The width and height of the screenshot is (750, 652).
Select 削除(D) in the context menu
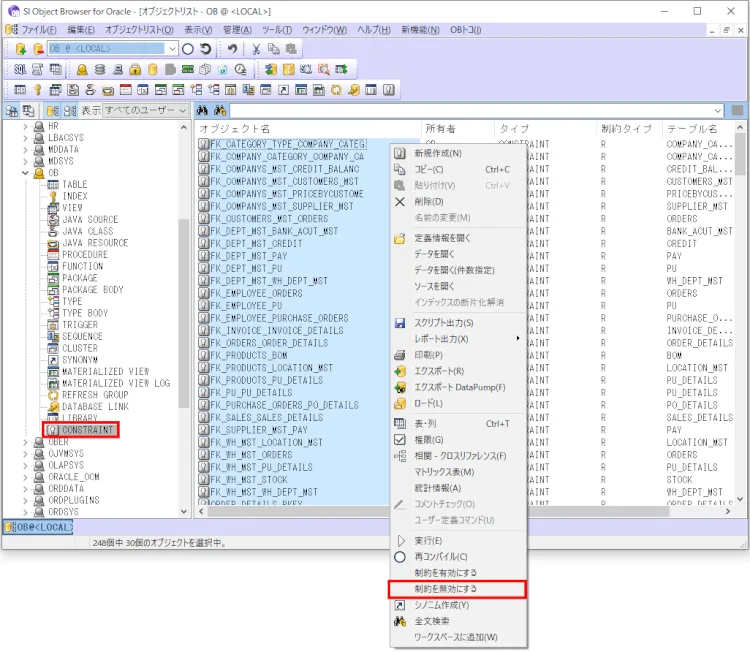460,202
